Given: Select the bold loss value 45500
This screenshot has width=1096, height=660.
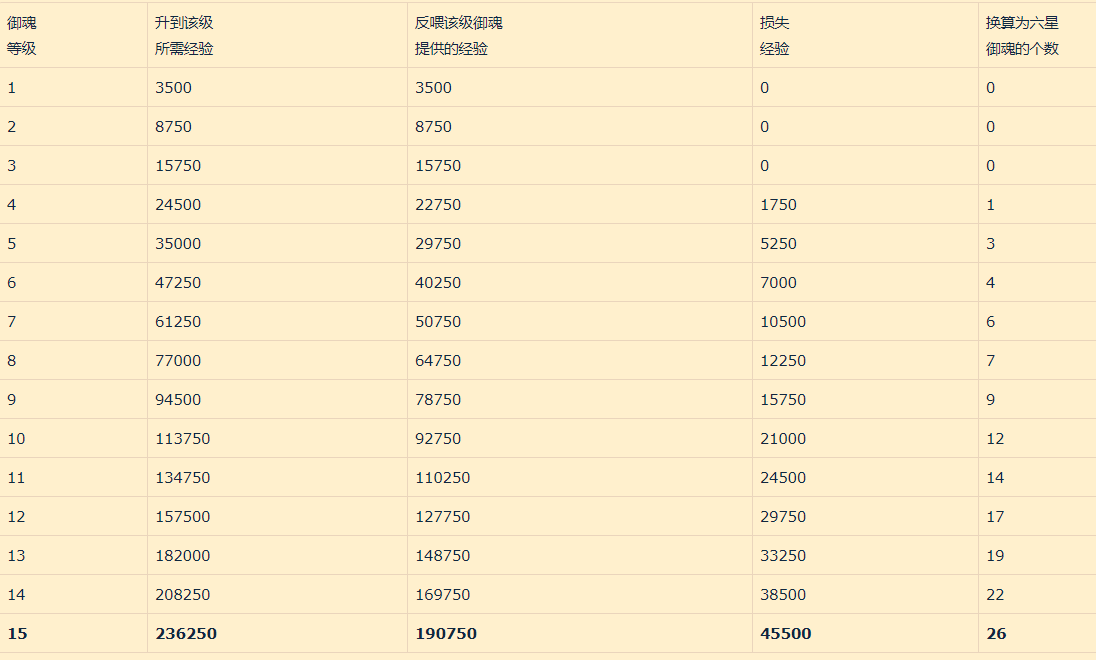Looking at the screenshot, I should pos(786,634).
